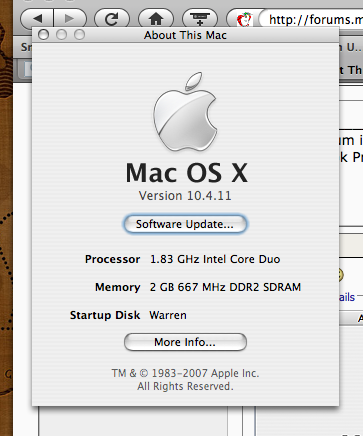Viewport: 363px width, 436px height.
Task: Click '1.83 GHz Intel Core Duo' value
Action: click(215, 259)
